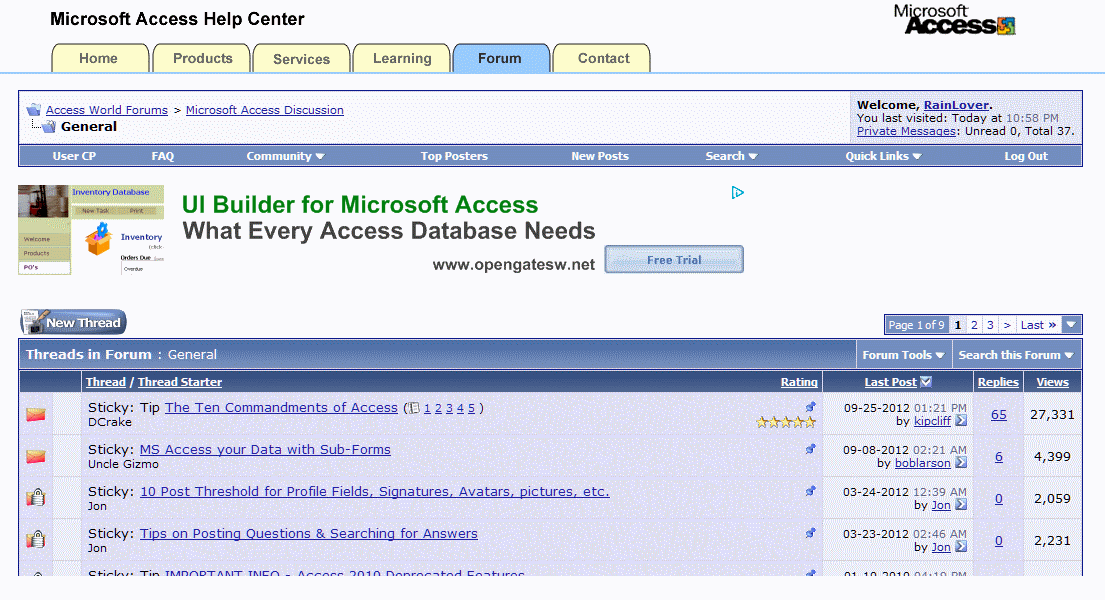Click the Inventory Database ad thumbnail

pyautogui.click(x=91, y=230)
